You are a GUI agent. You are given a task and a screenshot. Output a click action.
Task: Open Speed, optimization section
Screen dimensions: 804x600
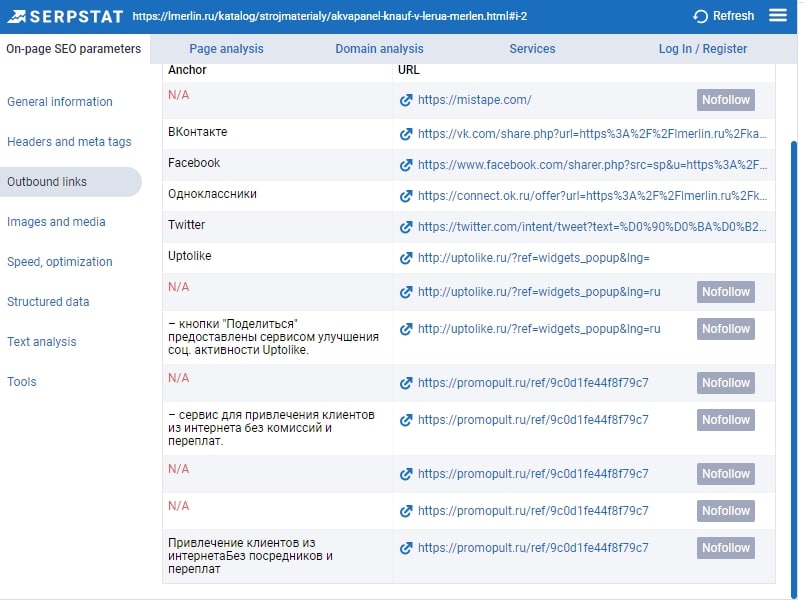[59, 262]
